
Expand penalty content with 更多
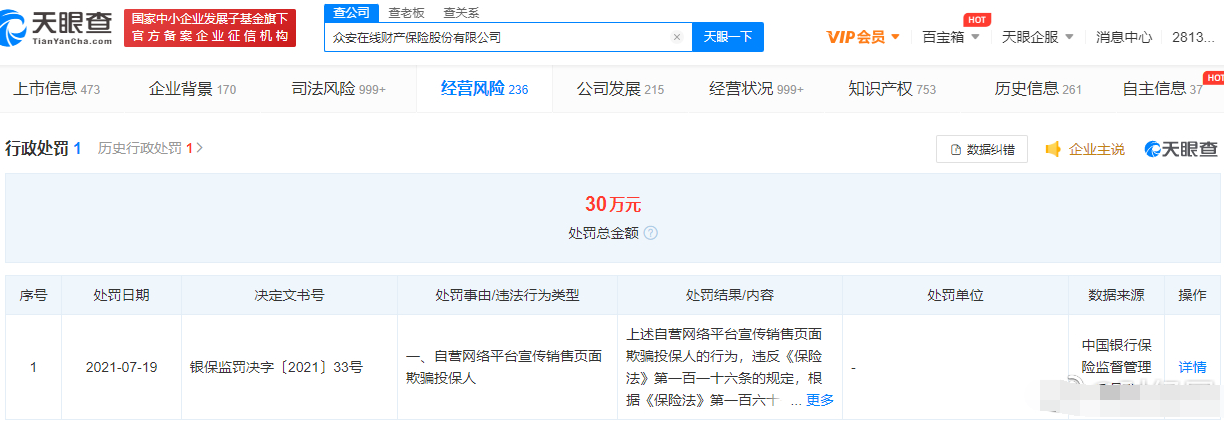820,400
